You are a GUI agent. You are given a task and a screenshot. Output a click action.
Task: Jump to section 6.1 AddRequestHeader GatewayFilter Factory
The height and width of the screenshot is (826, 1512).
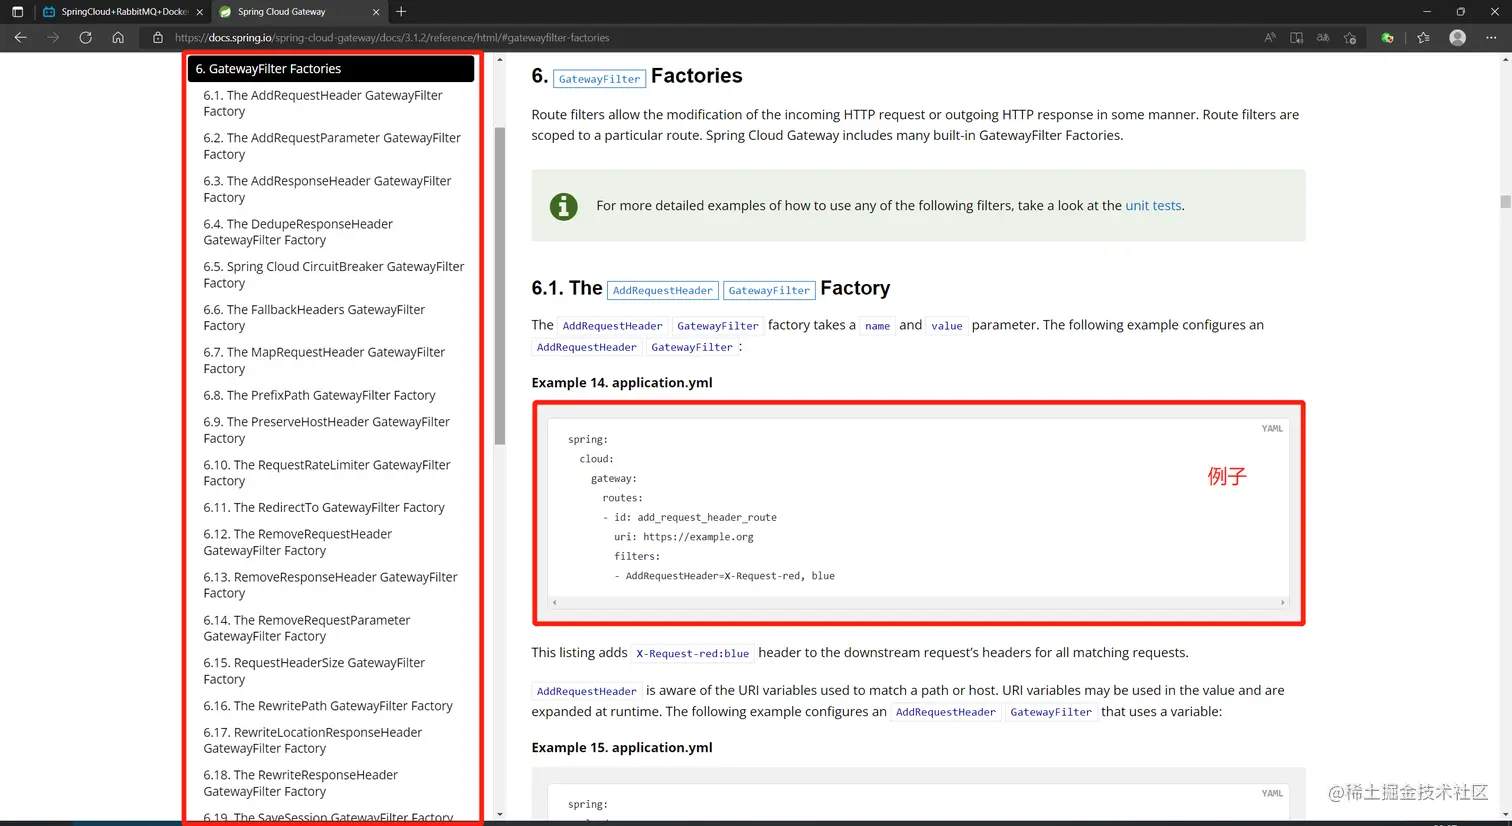[323, 103]
